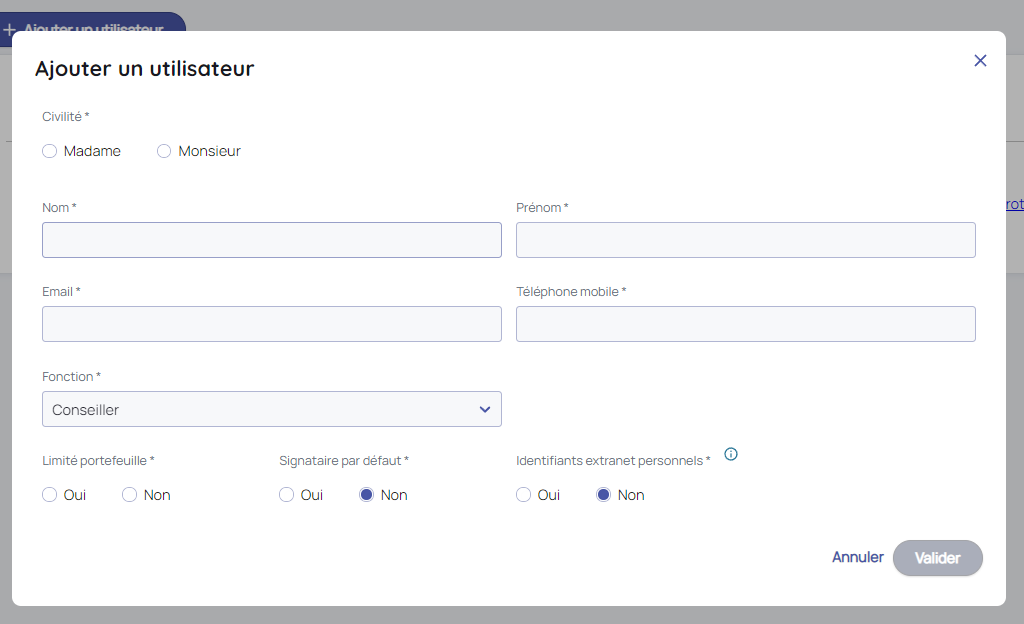
Task: Click into the Prénom input field
Action: (745, 240)
